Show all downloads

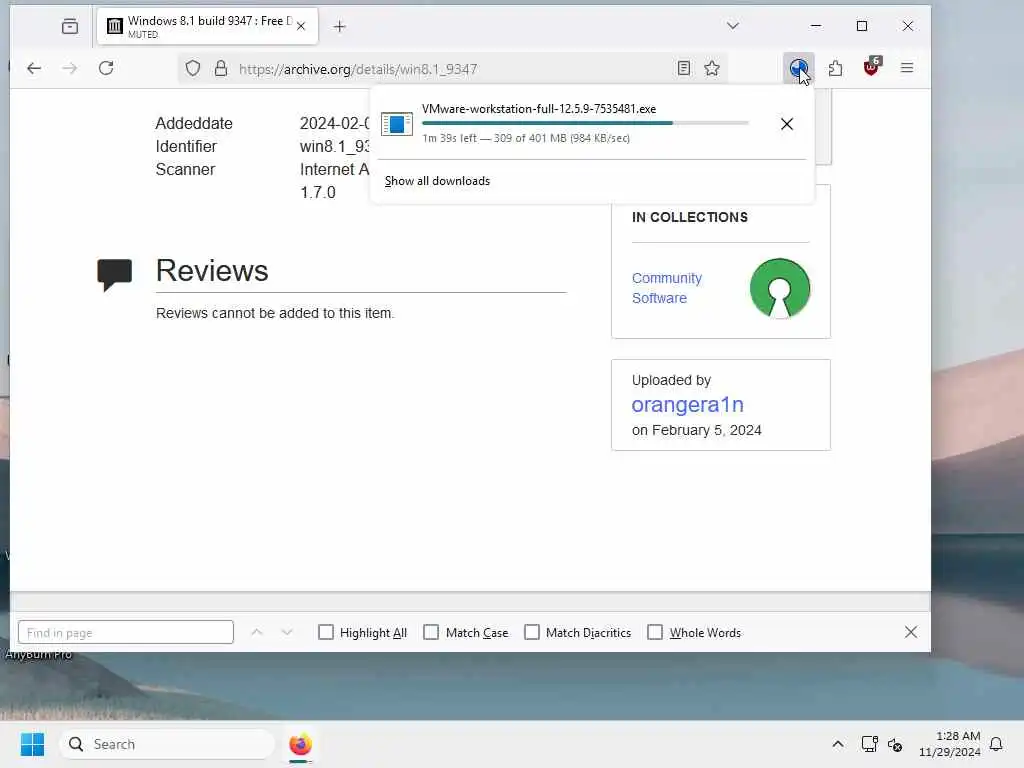pyautogui.click(x=437, y=181)
